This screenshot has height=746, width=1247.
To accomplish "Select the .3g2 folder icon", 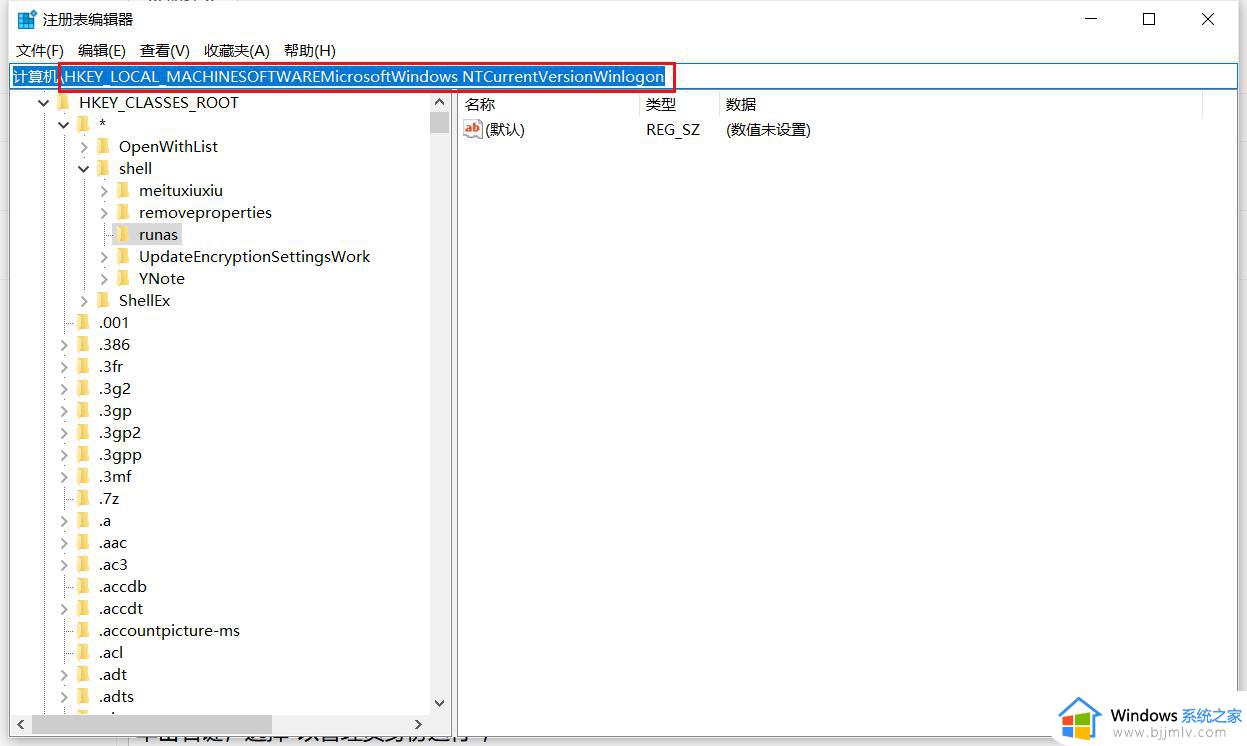I will pos(84,388).
